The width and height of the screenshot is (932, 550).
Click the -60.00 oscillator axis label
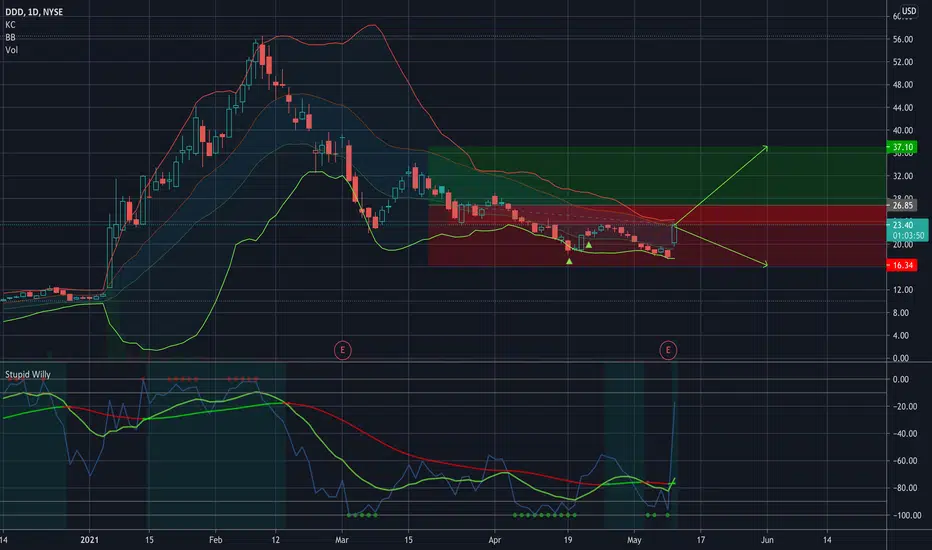[x=906, y=461]
